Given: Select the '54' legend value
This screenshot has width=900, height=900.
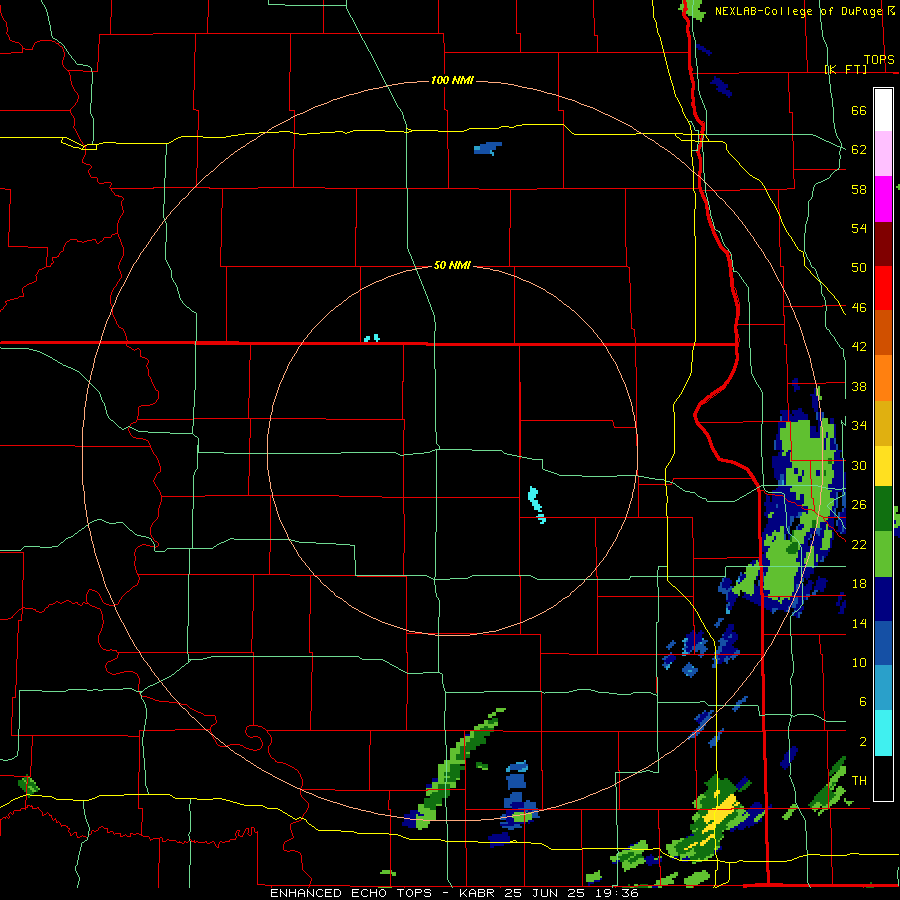Looking at the screenshot, I should coord(859,228).
